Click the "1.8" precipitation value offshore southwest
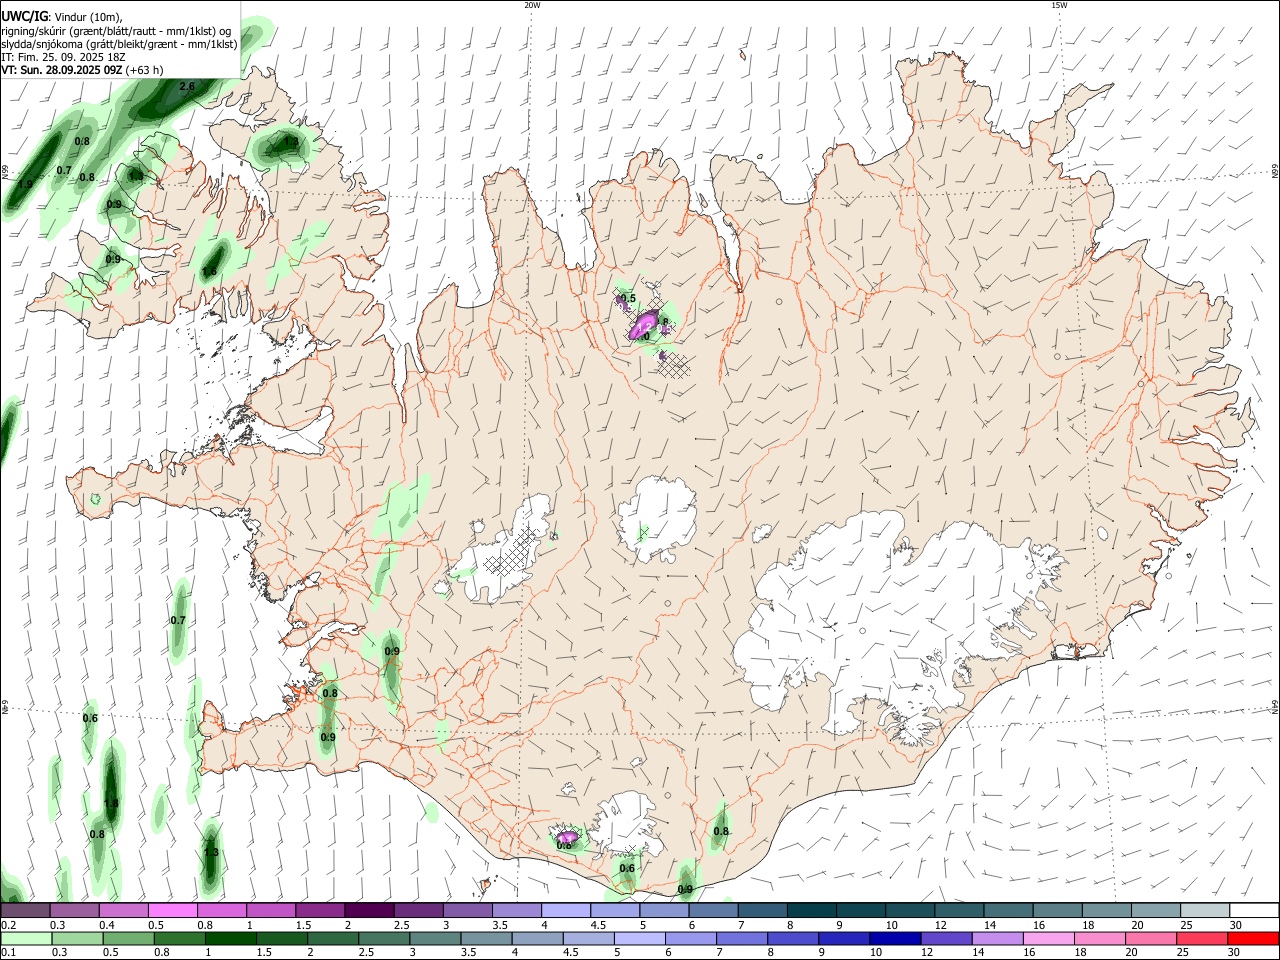Viewport: 1280px width, 960px height. click(x=111, y=803)
